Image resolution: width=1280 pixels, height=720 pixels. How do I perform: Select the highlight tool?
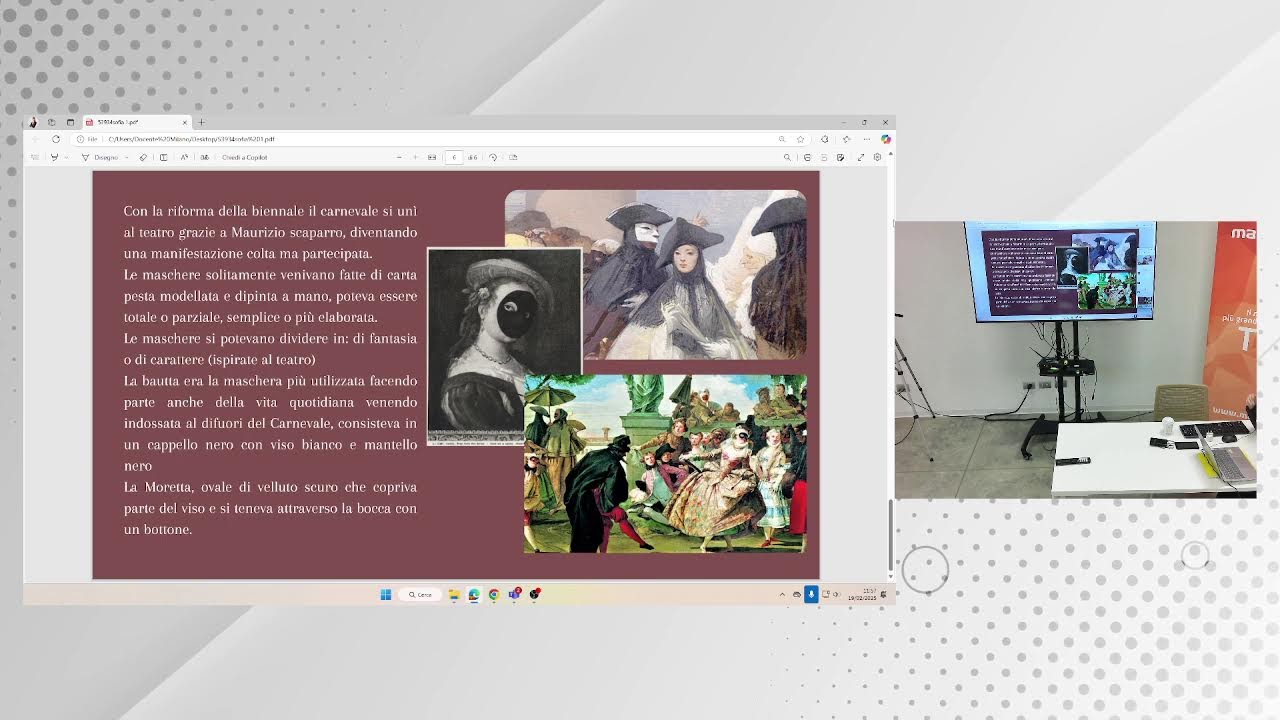[x=55, y=157]
